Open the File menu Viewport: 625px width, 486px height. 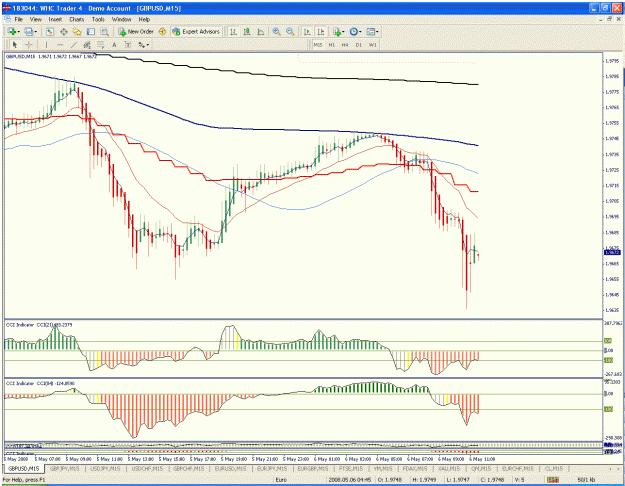(19, 19)
